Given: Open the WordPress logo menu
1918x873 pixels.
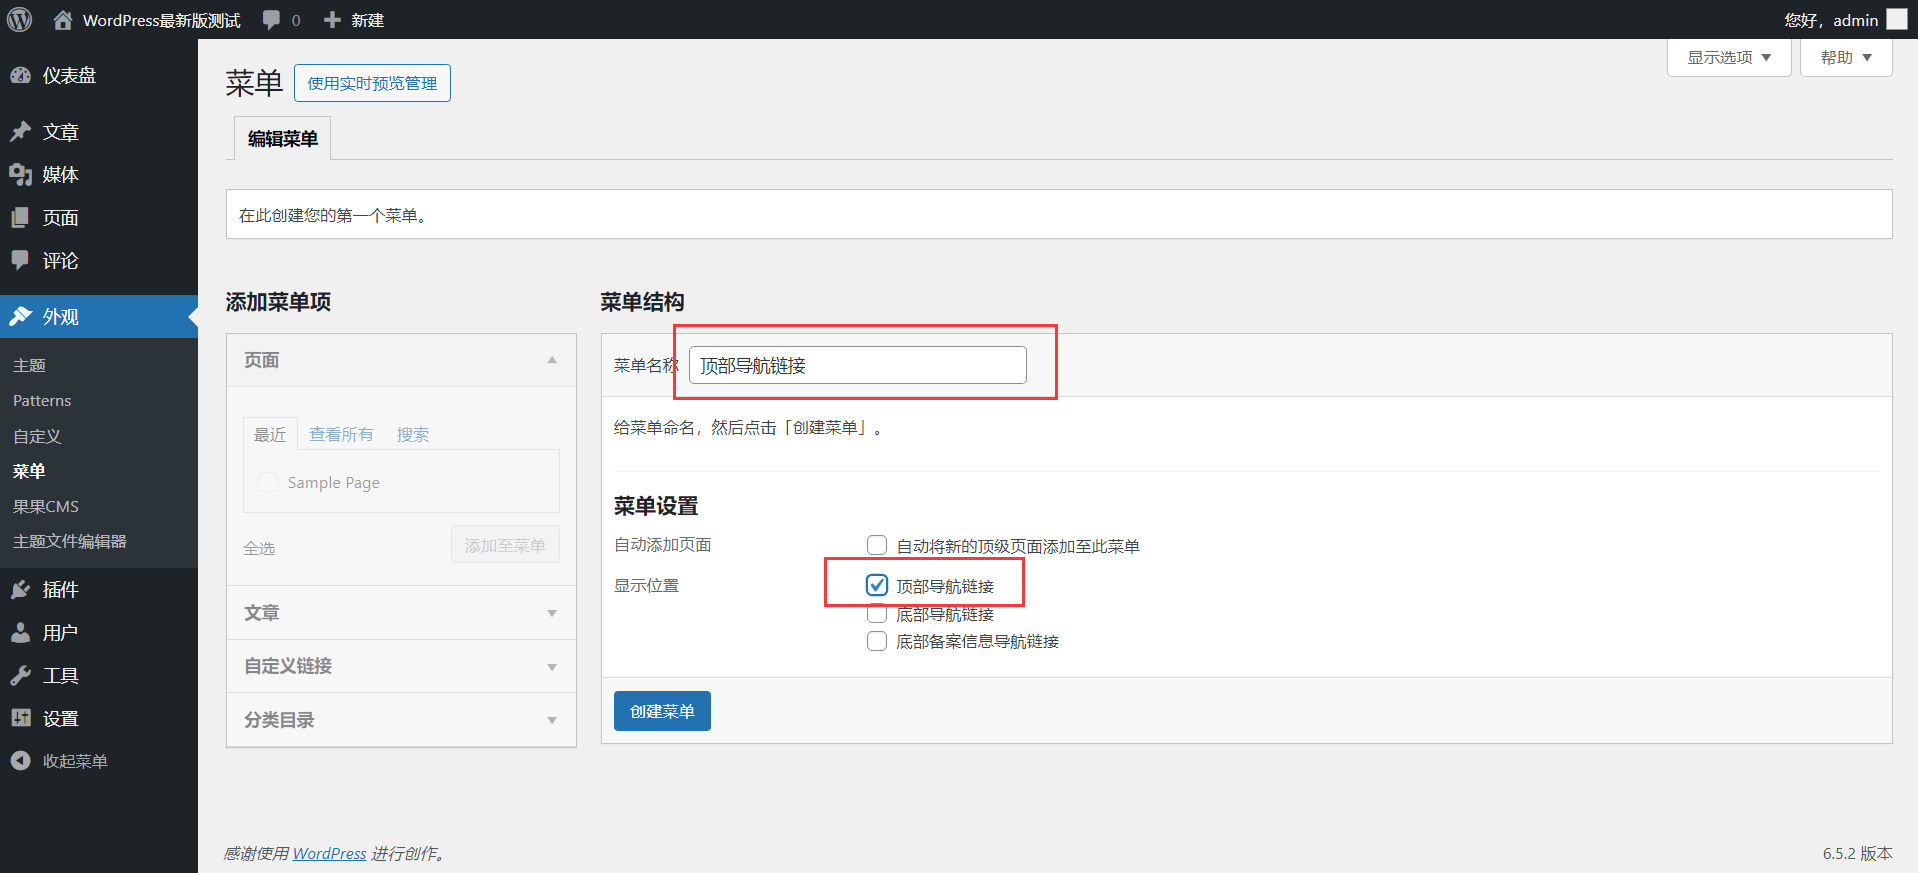Looking at the screenshot, I should (x=20, y=20).
